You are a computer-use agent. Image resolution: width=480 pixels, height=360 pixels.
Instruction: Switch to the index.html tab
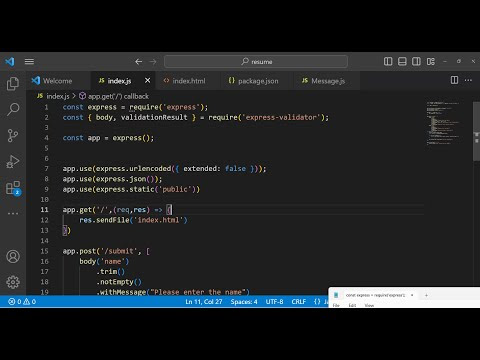(185, 81)
